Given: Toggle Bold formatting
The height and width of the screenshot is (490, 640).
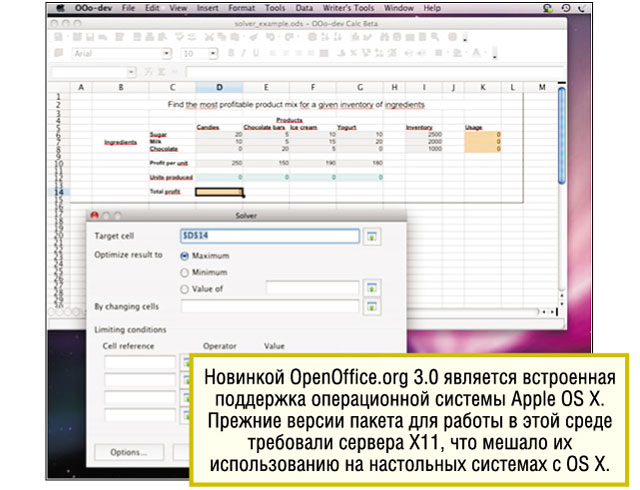Looking at the screenshot, I should [231, 53].
